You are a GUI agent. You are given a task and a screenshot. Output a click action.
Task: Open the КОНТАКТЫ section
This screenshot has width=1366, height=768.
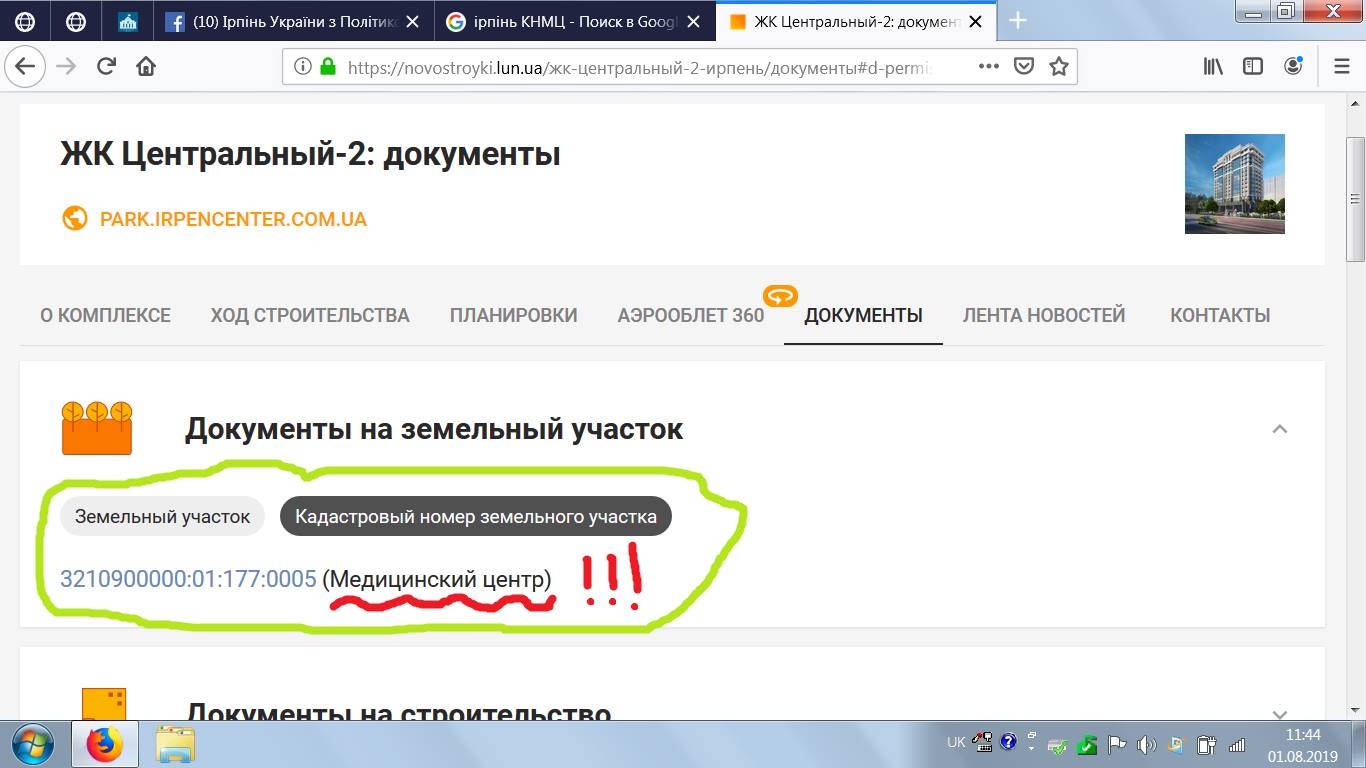coord(1220,315)
